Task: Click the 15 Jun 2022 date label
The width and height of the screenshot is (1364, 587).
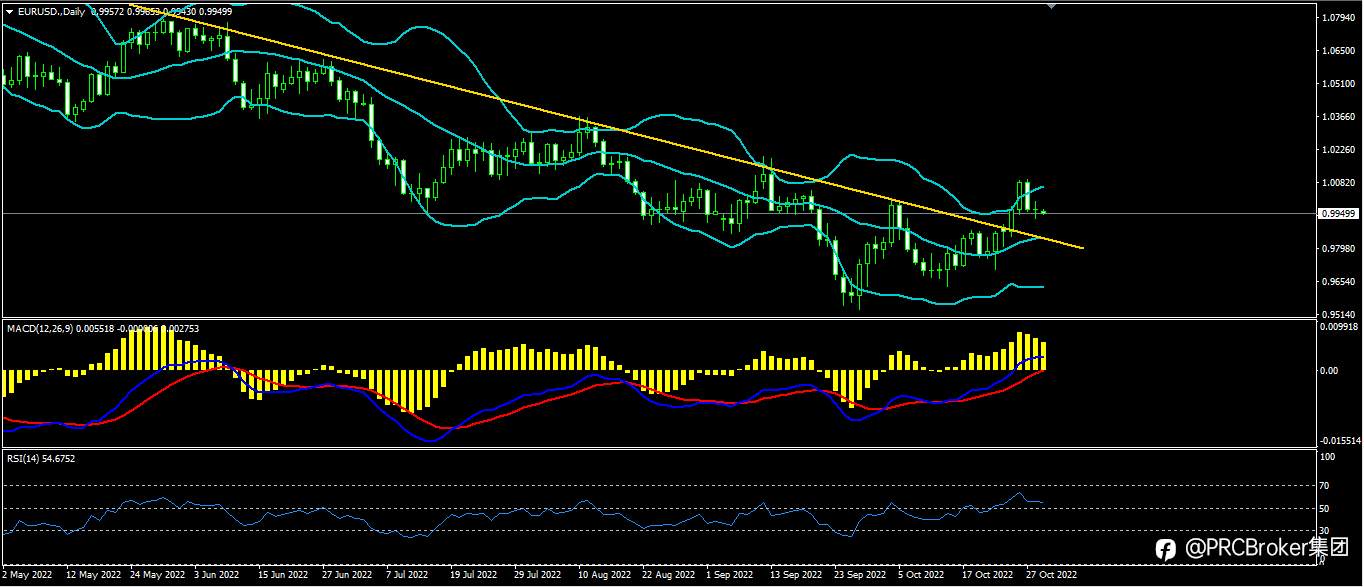Action: click(282, 576)
